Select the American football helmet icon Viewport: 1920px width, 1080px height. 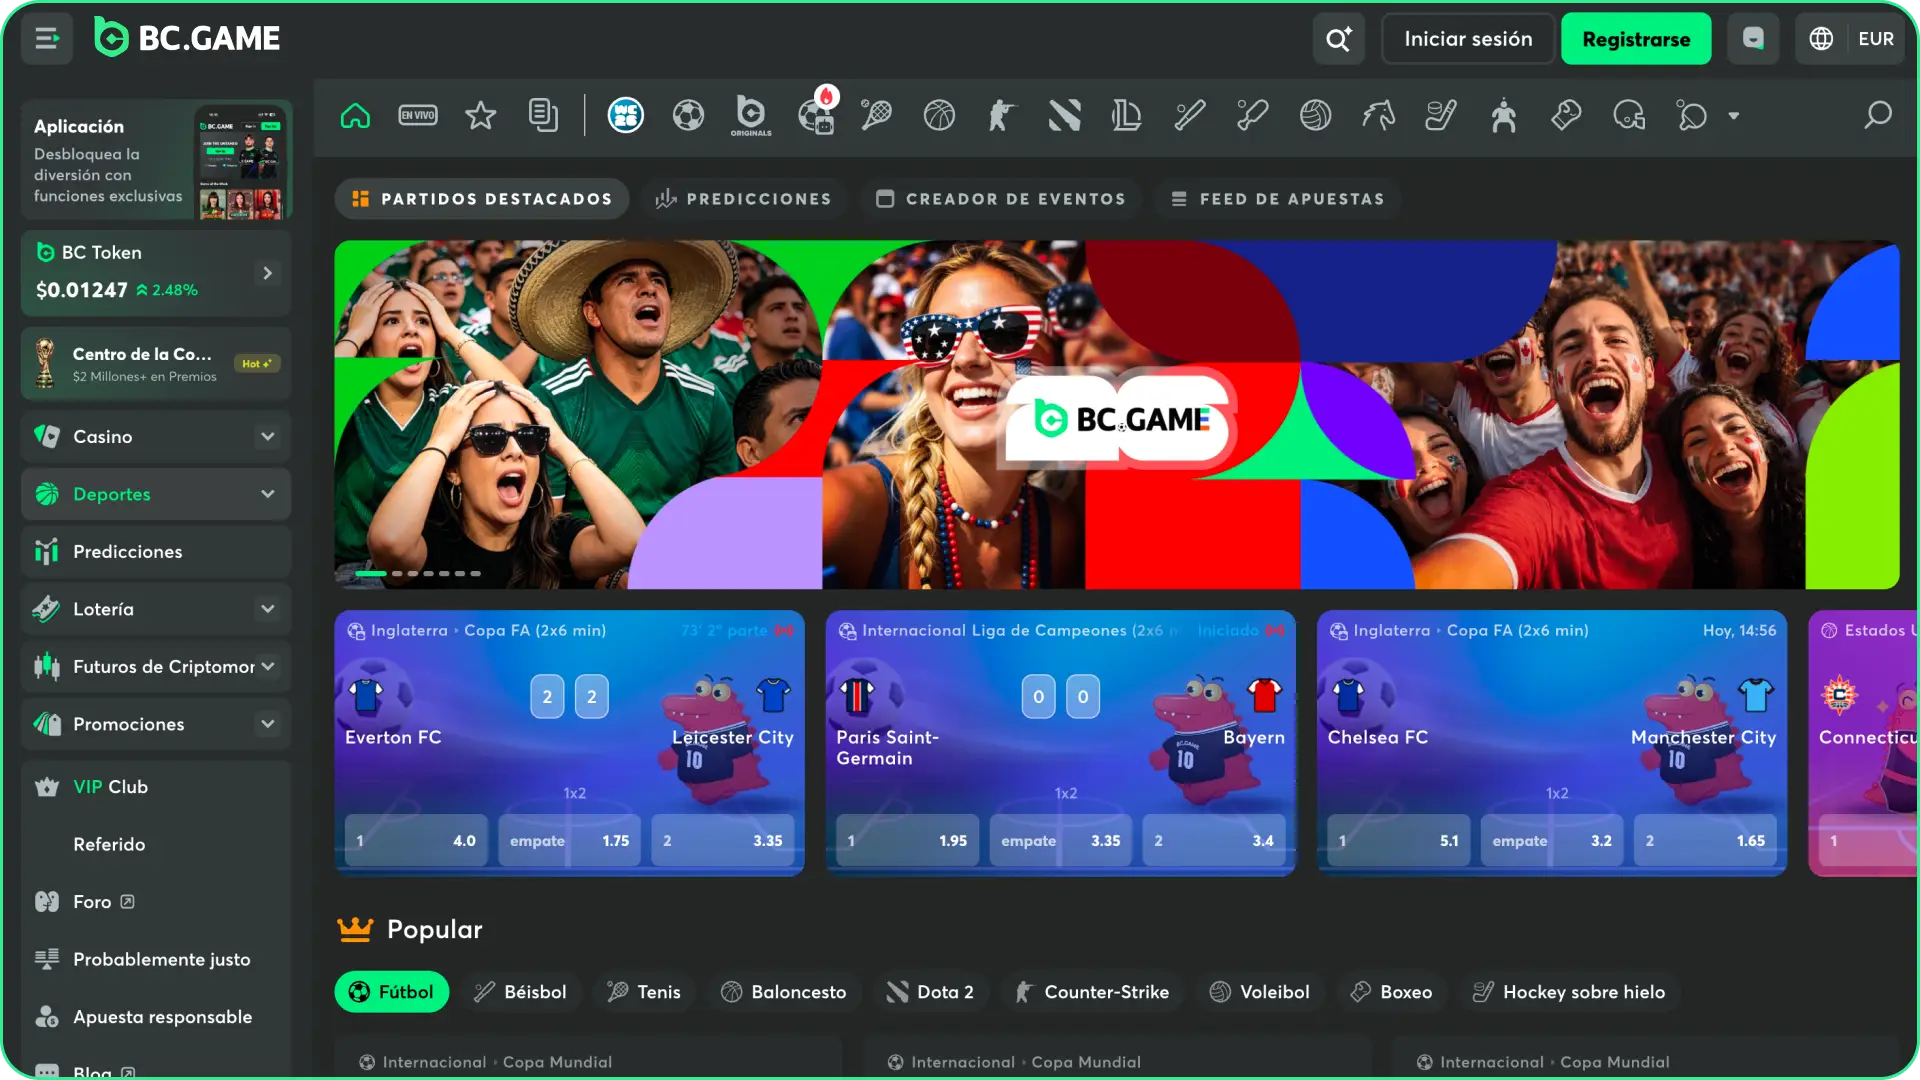point(1629,116)
